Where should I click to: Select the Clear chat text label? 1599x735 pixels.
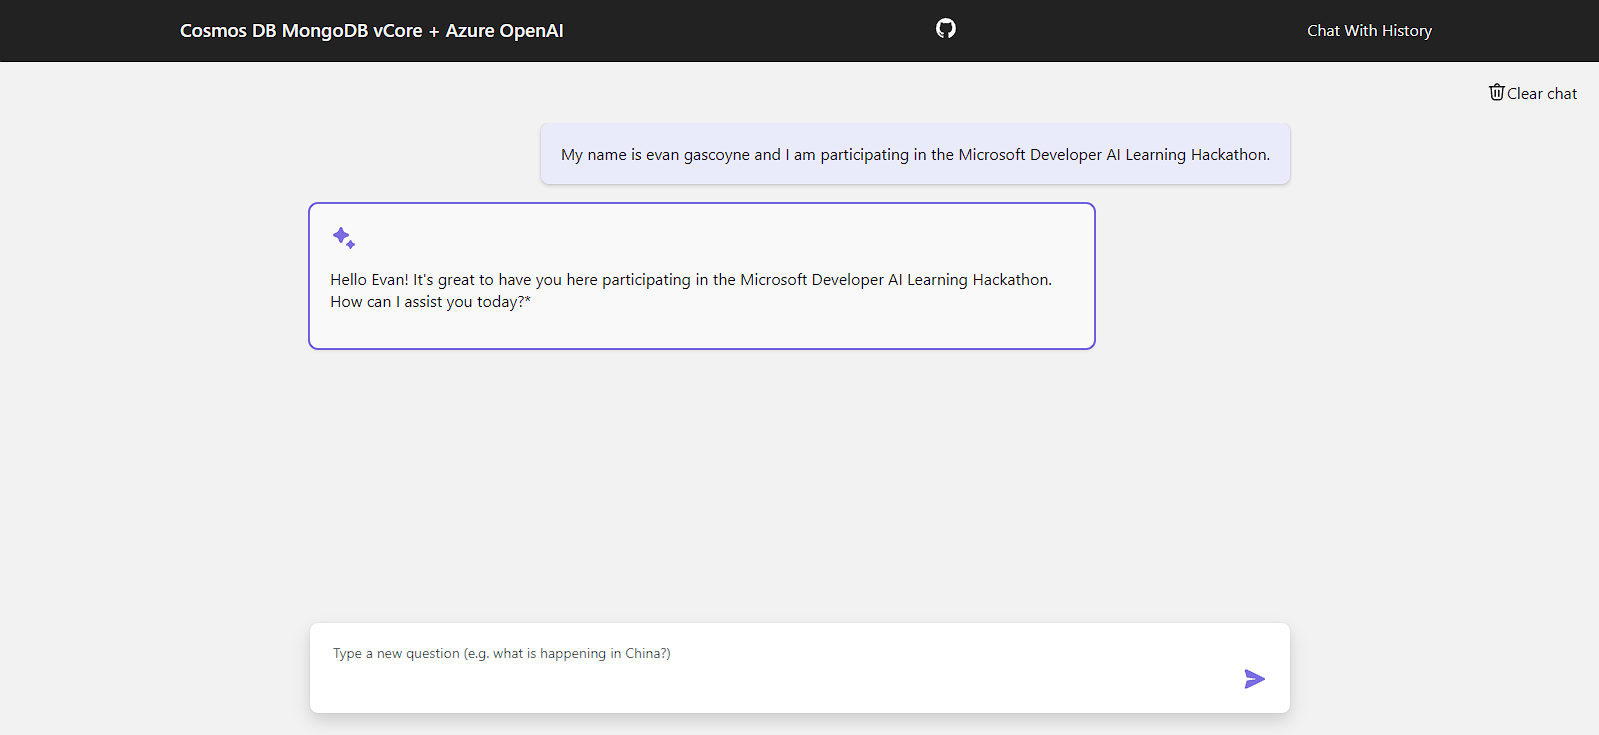[1542, 94]
